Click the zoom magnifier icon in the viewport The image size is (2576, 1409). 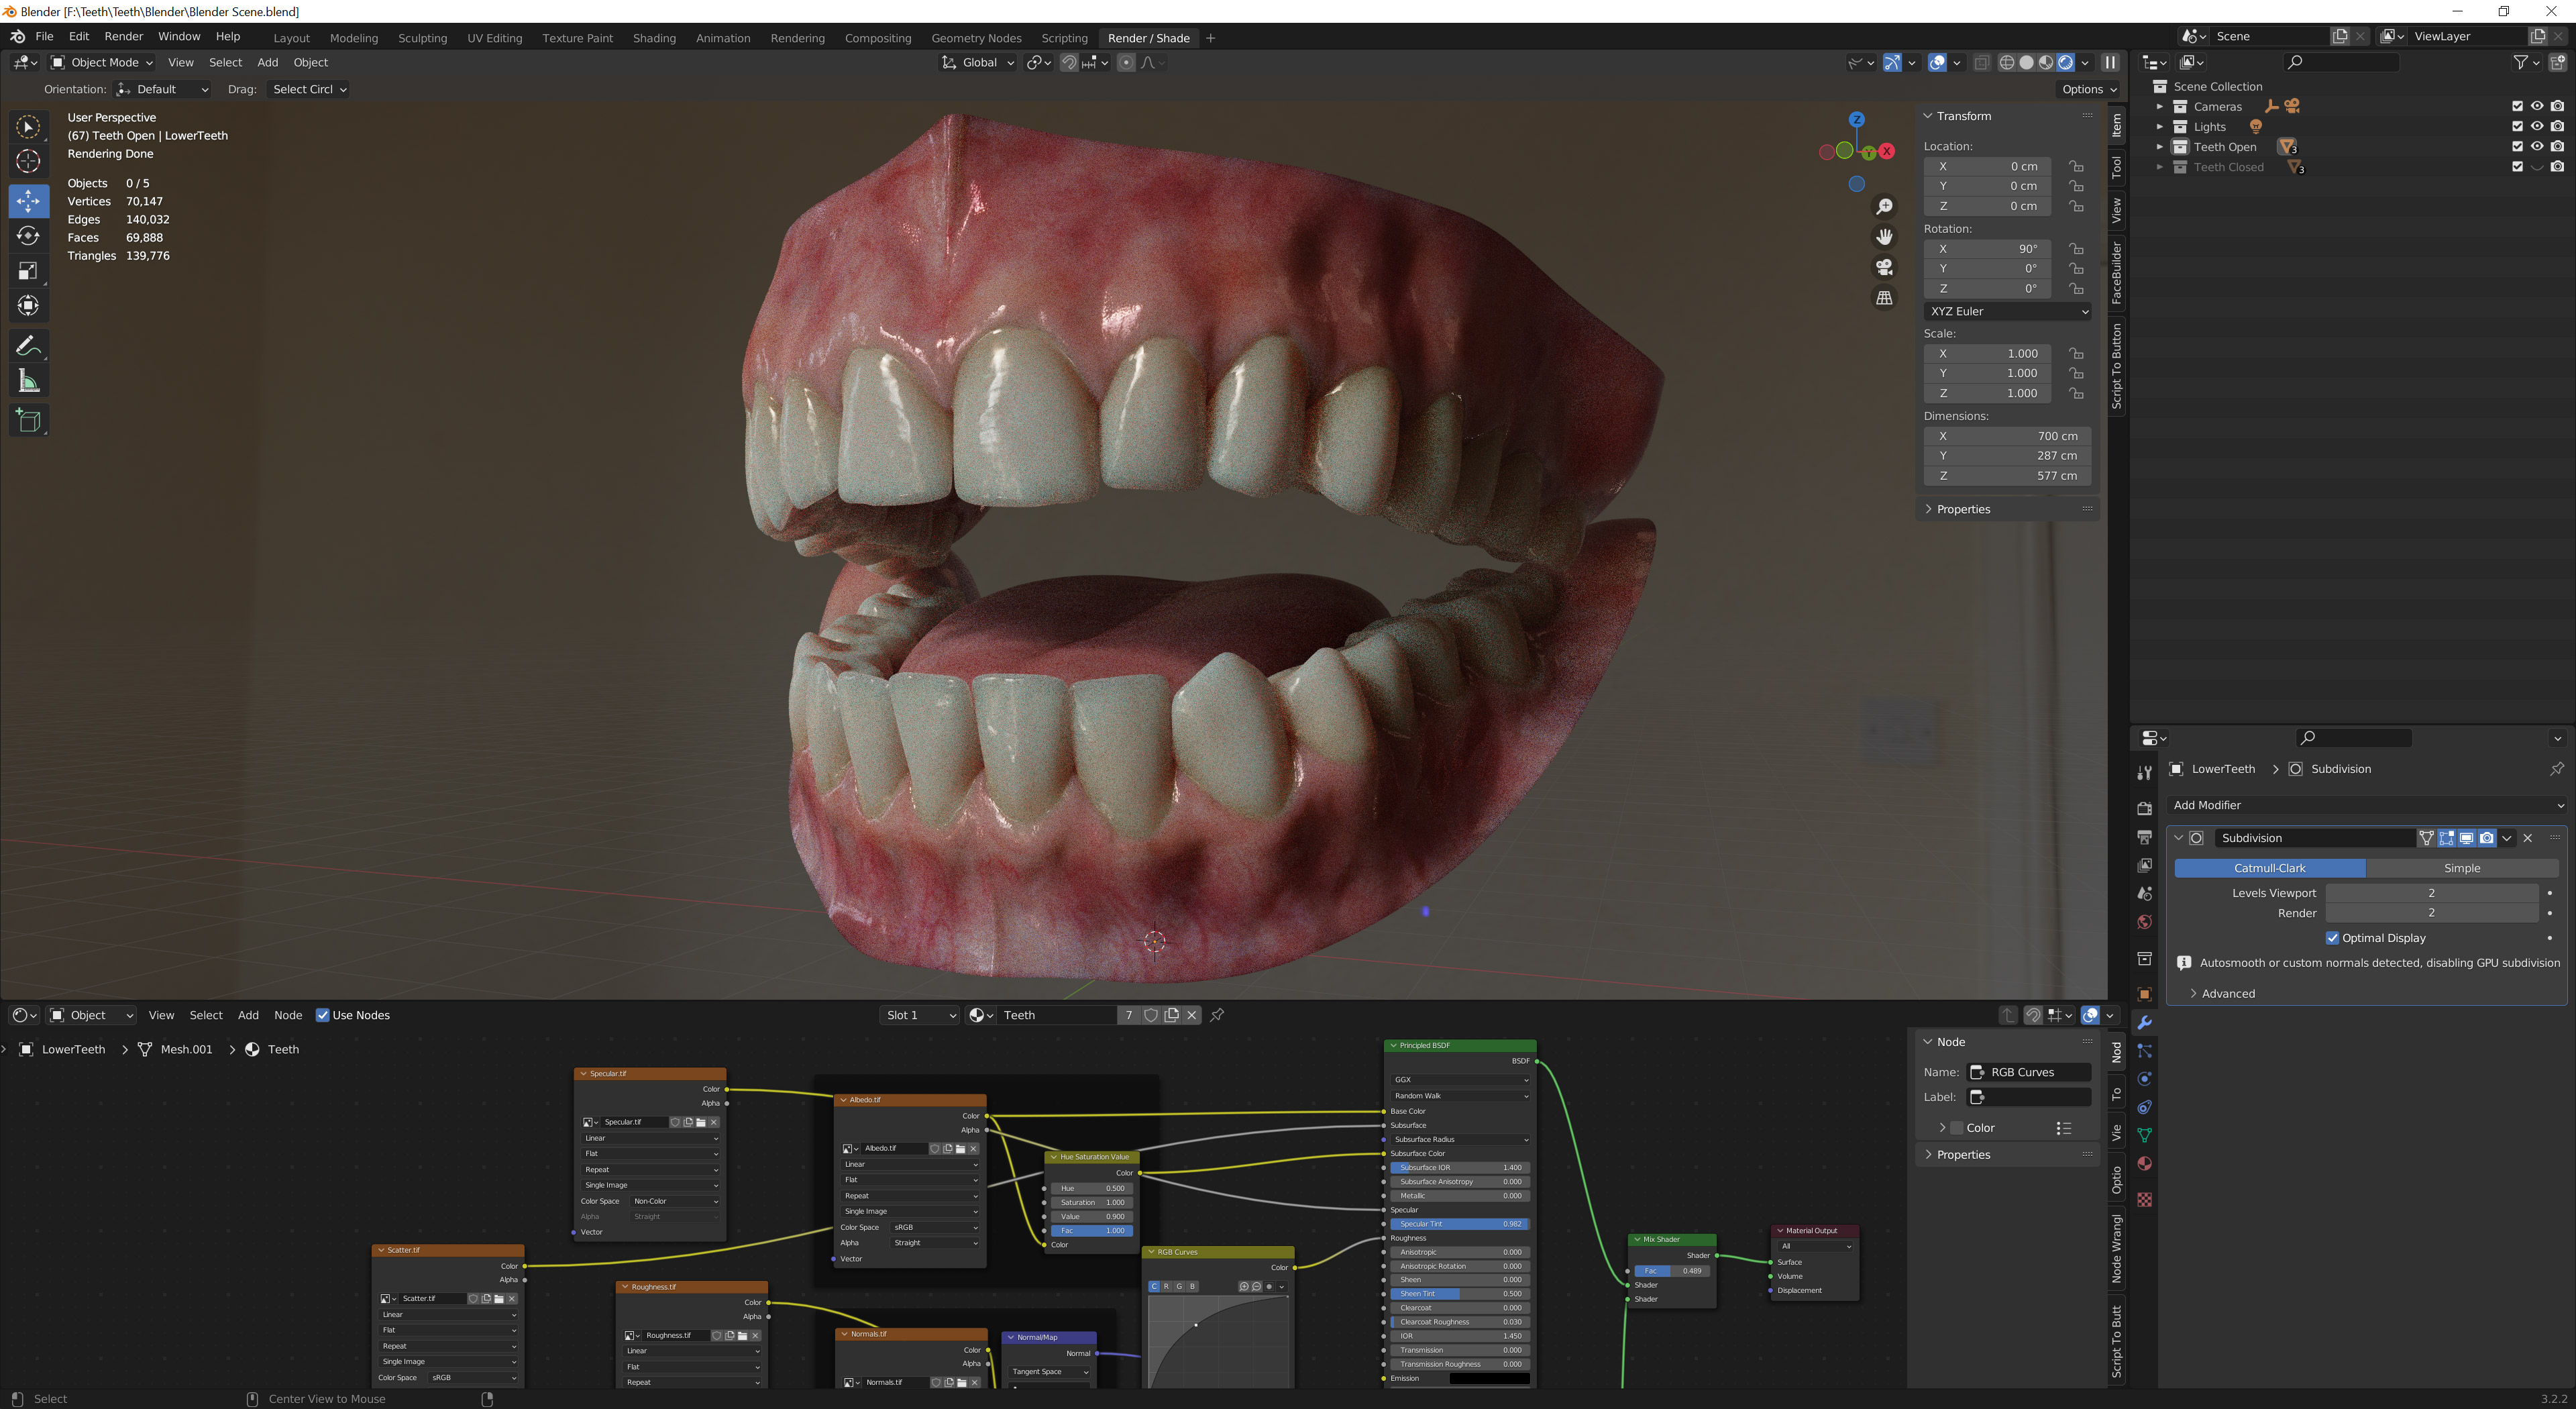click(x=1884, y=206)
